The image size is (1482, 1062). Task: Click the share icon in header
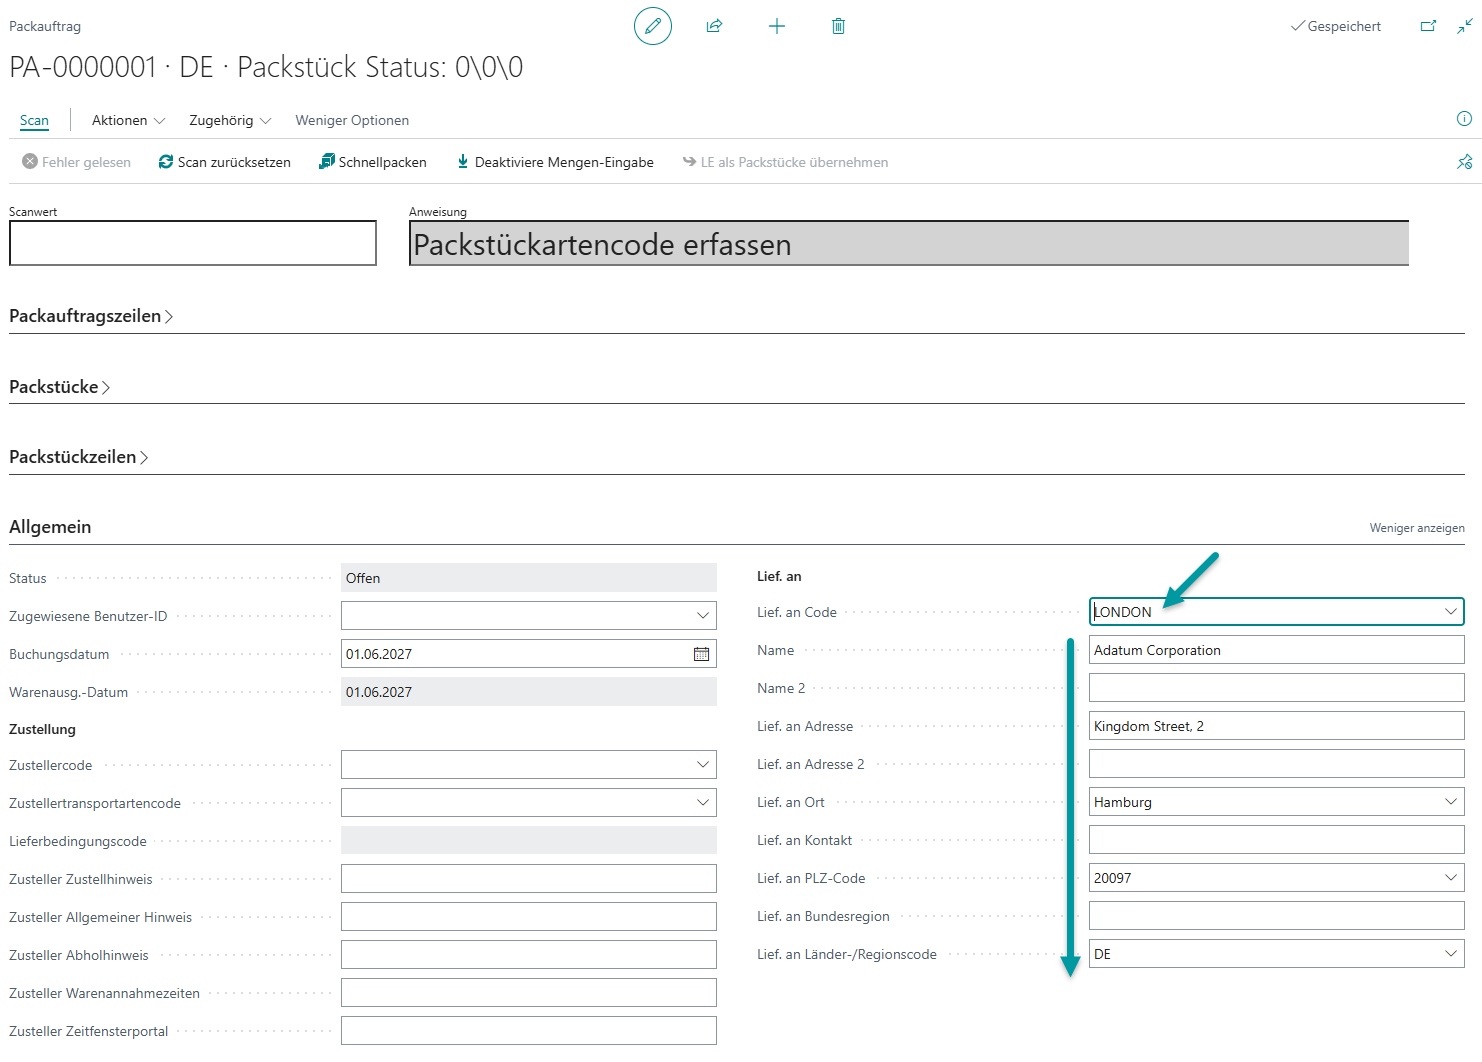coord(714,26)
